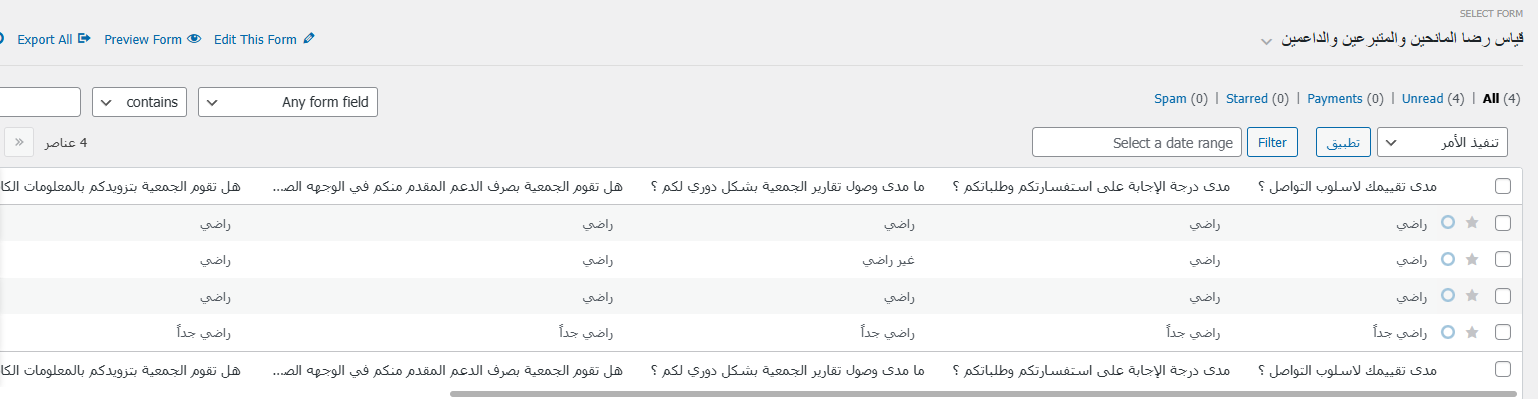Image resolution: width=1538 pixels, height=399 pixels.
Task: Select all entries using the header checkbox
Action: [x=1503, y=186]
